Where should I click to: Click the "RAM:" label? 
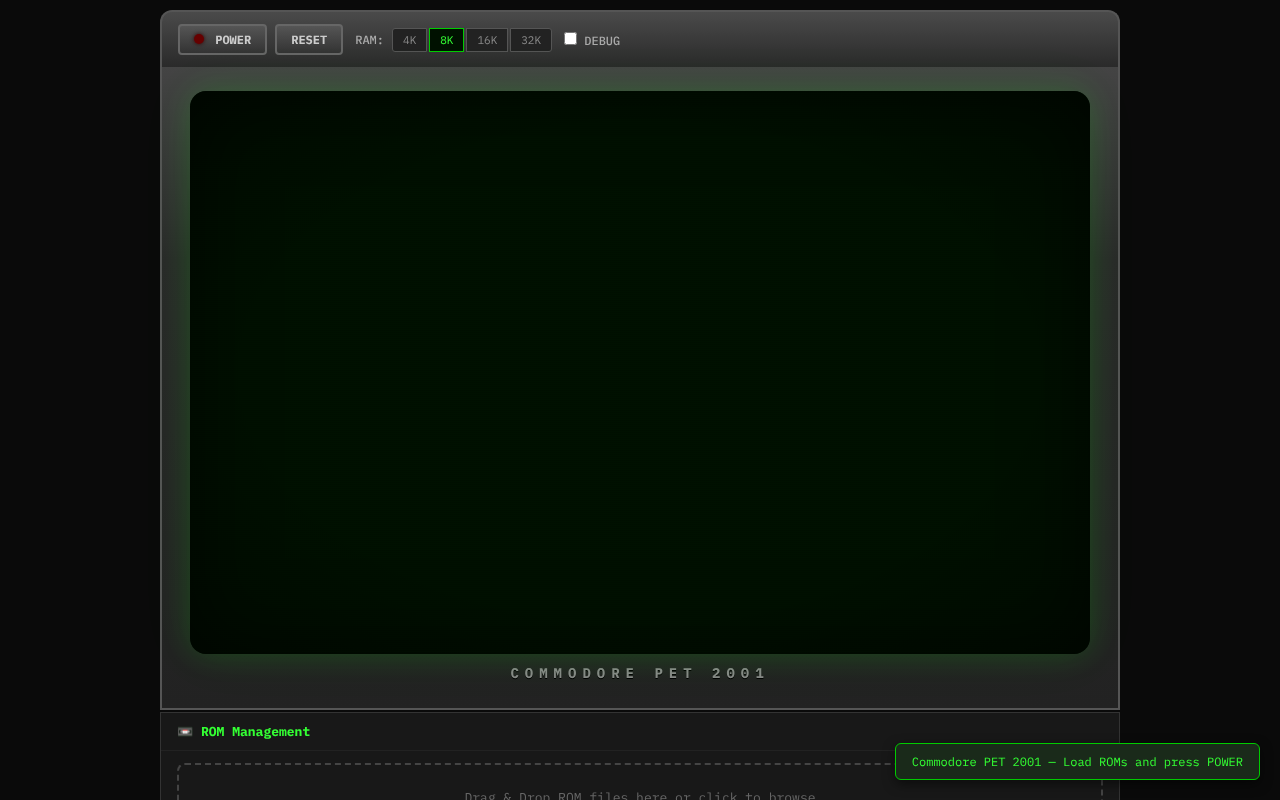[x=369, y=40]
